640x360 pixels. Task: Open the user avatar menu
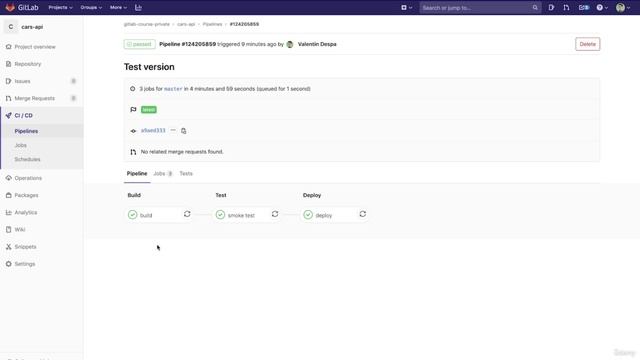click(622, 7)
